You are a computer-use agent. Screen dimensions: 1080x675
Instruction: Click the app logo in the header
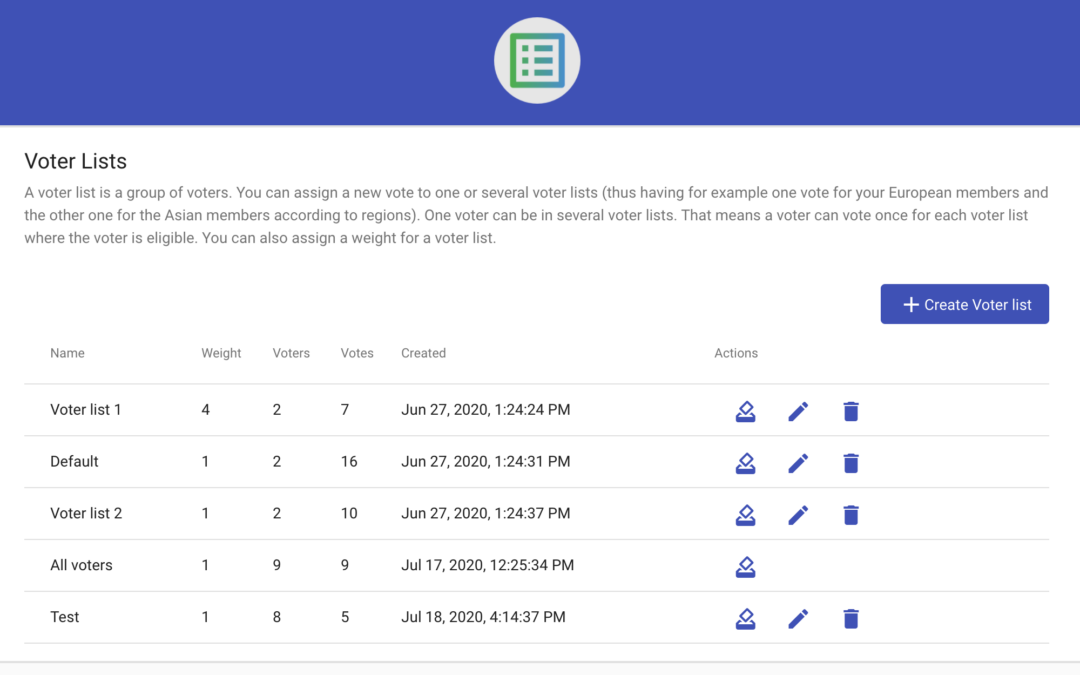[x=537, y=61]
